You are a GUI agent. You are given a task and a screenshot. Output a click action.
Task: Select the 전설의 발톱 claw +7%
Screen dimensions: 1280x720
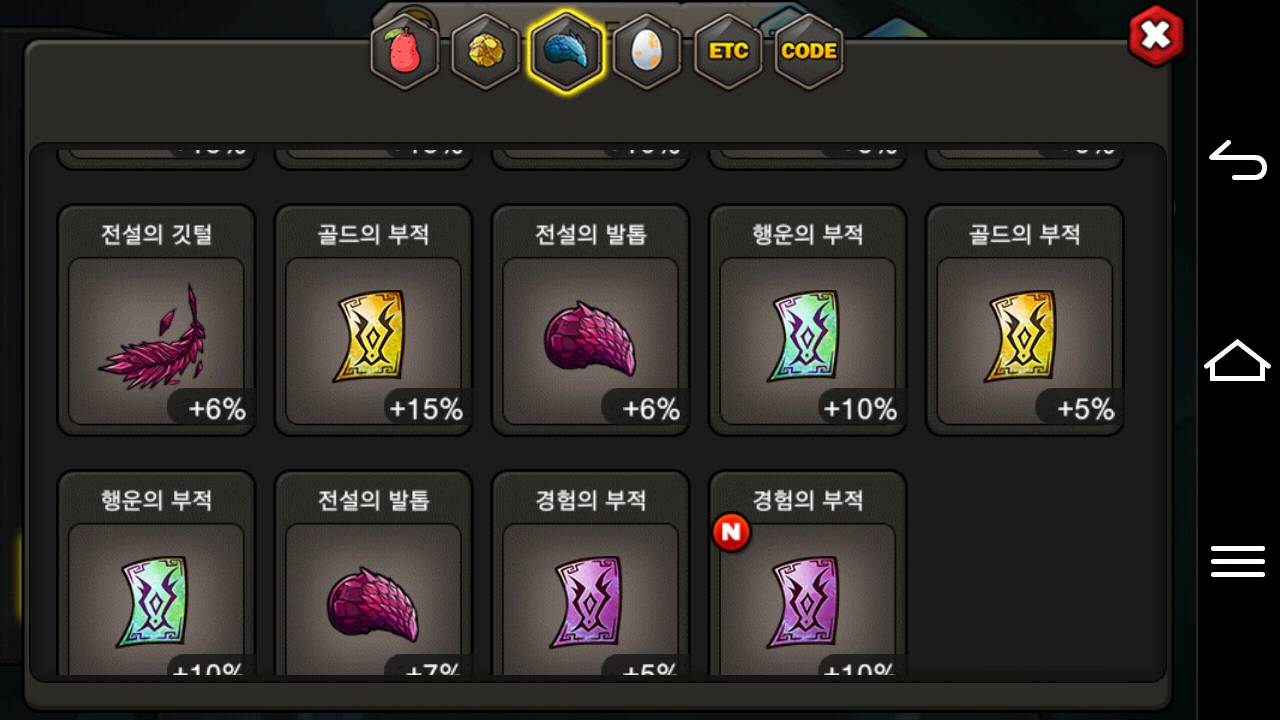[x=373, y=575]
